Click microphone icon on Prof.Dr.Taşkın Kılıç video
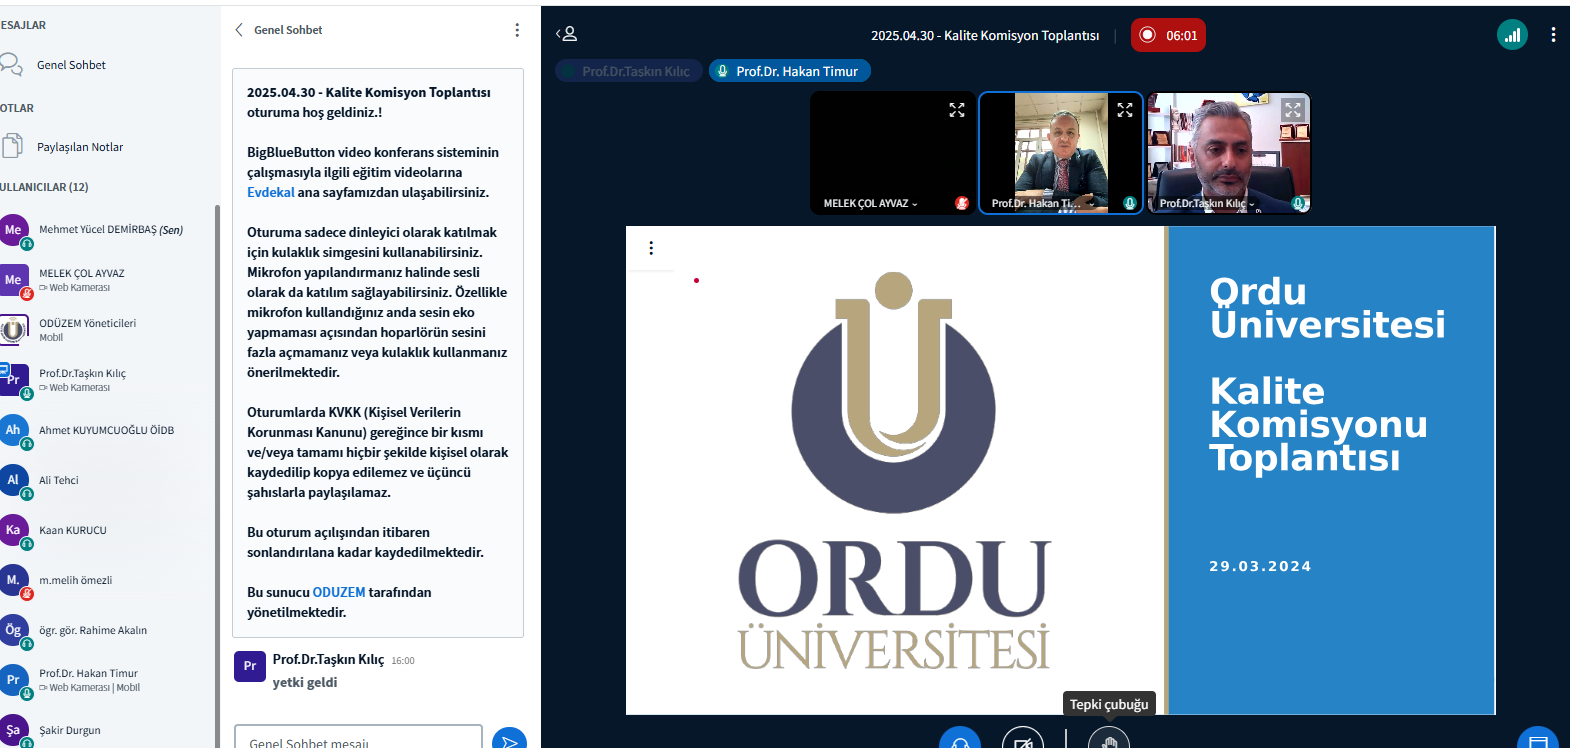The image size is (1570, 748). (1298, 203)
